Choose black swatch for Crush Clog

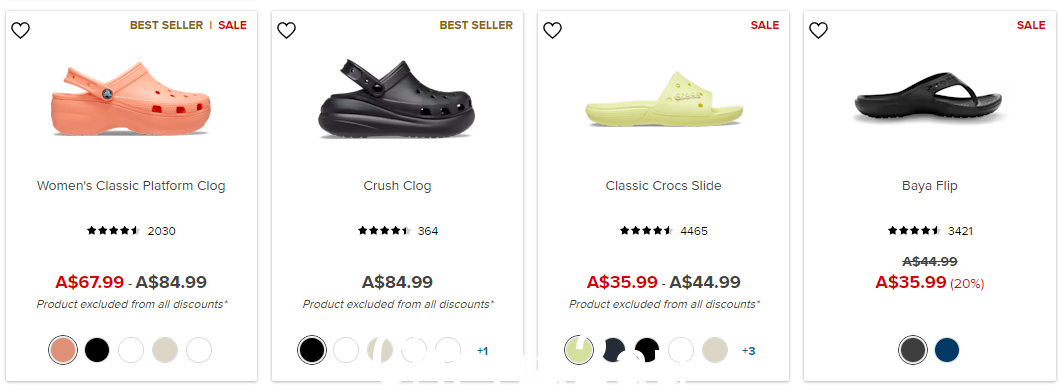pos(312,350)
